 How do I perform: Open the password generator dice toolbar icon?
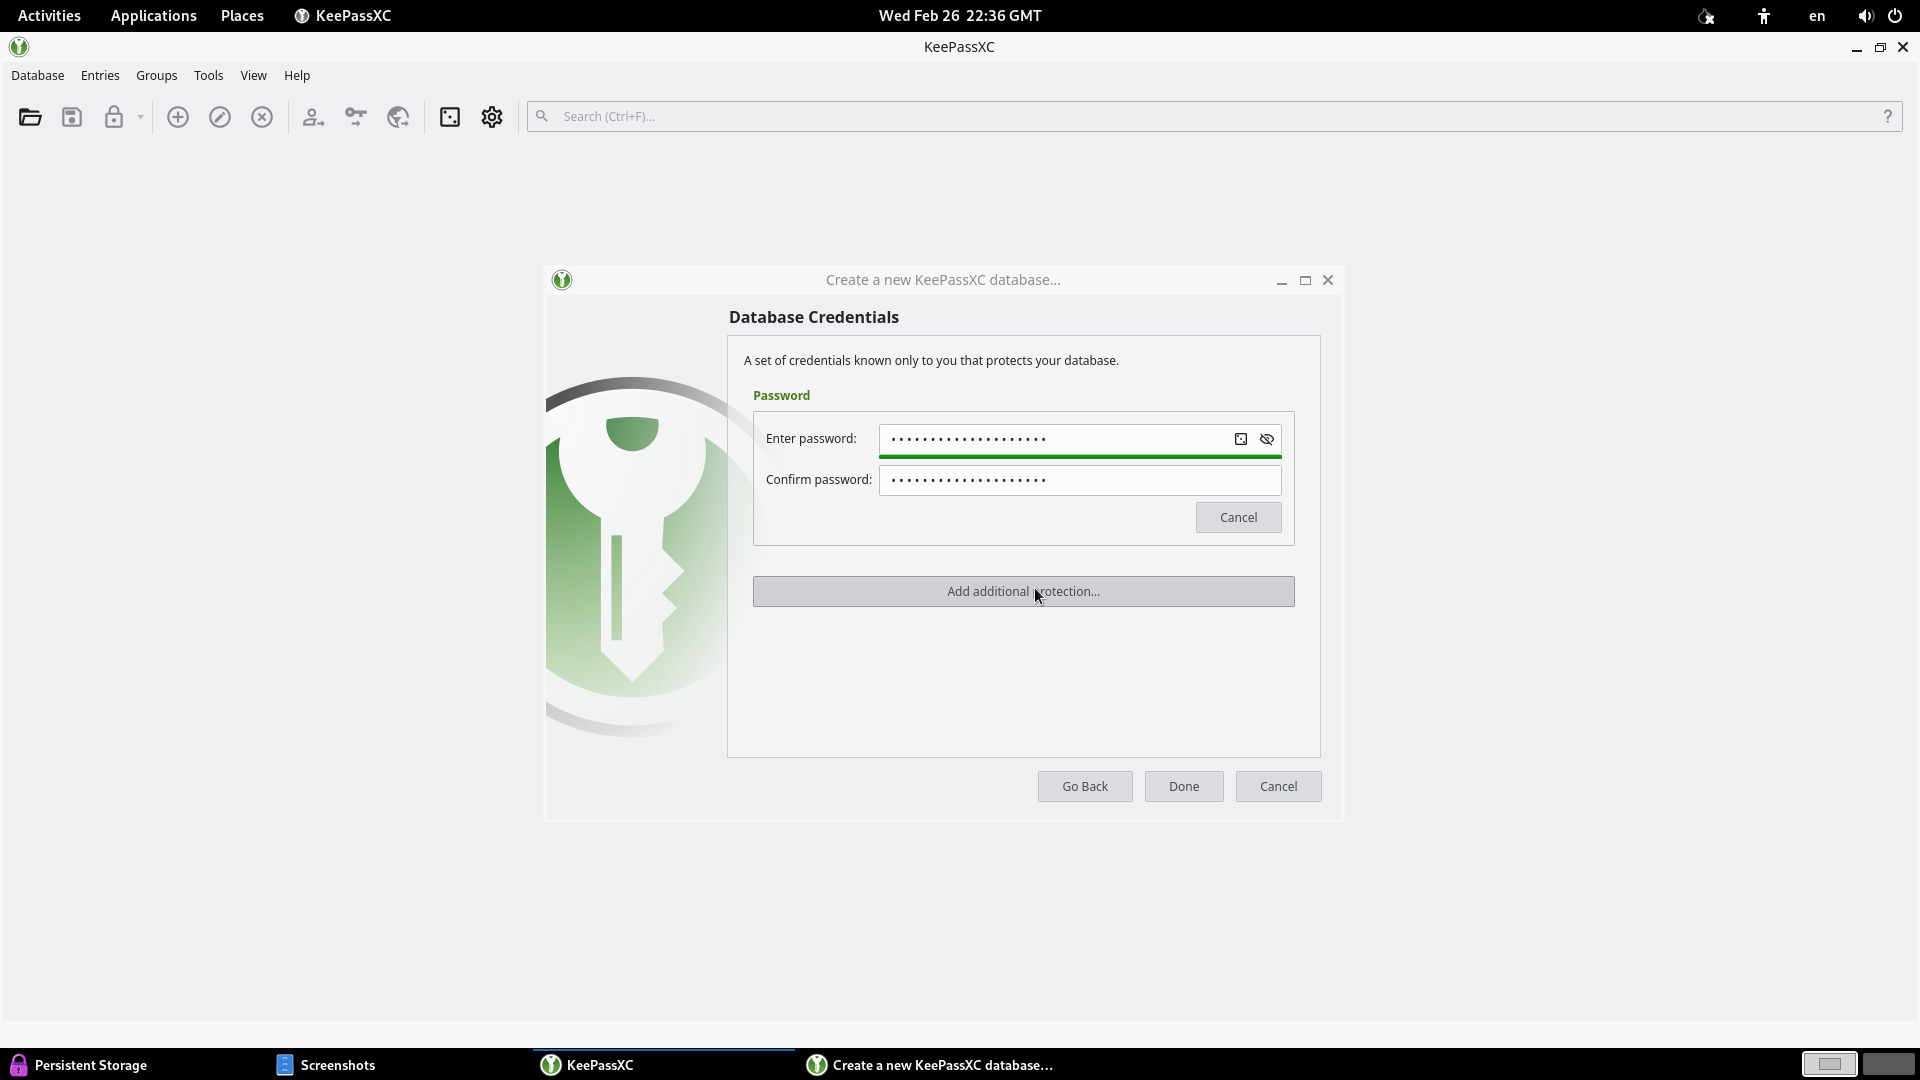(x=450, y=117)
